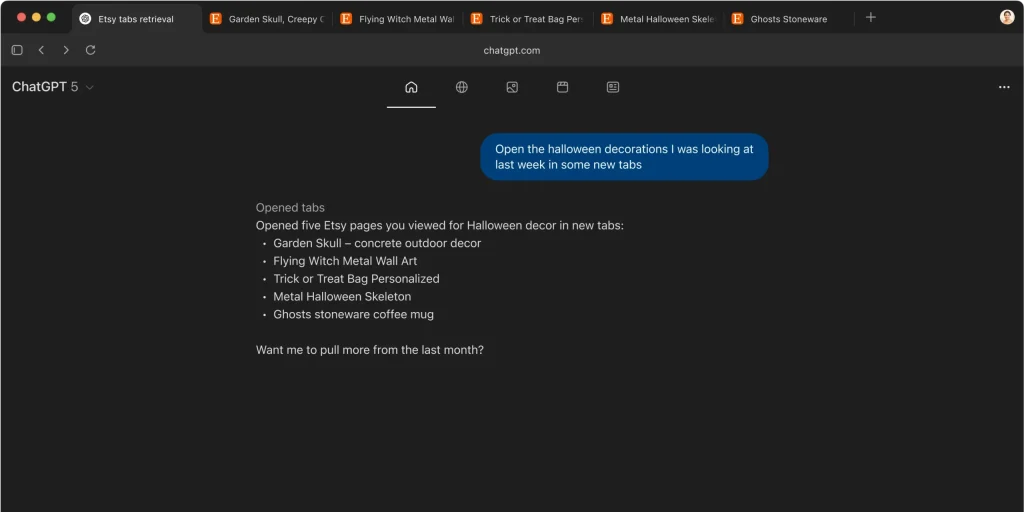Click the news card icon
This screenshot has height=512, width=1024.
tap(613, 87)
